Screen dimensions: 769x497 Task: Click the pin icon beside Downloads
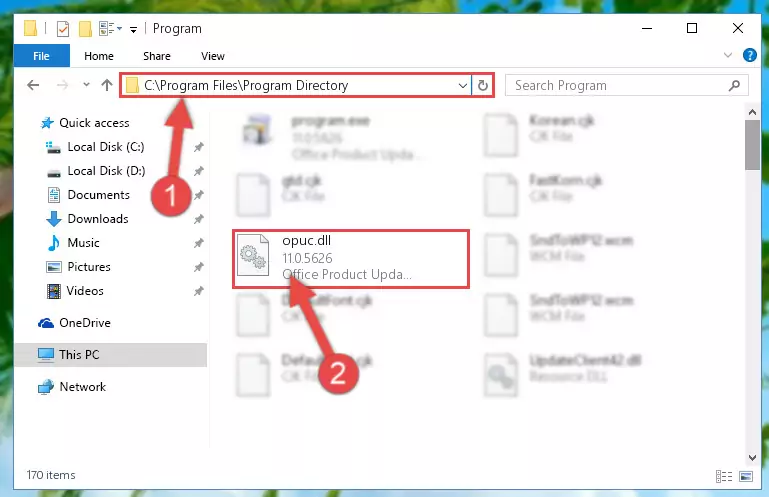[x=199, y=219]
